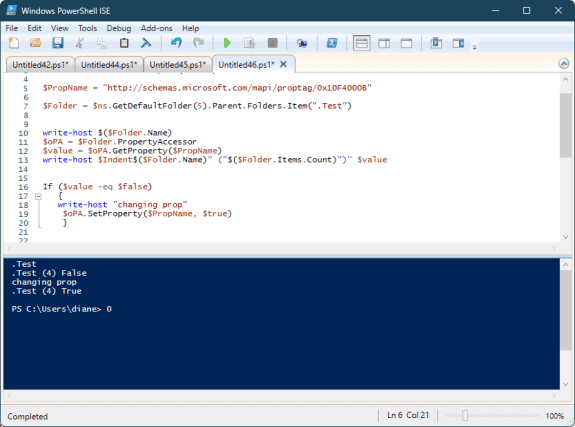The height and width of the screenshot is (427, 575).
Task: Click script editor vertical scrollbar thumb
Action: point(565,125)
